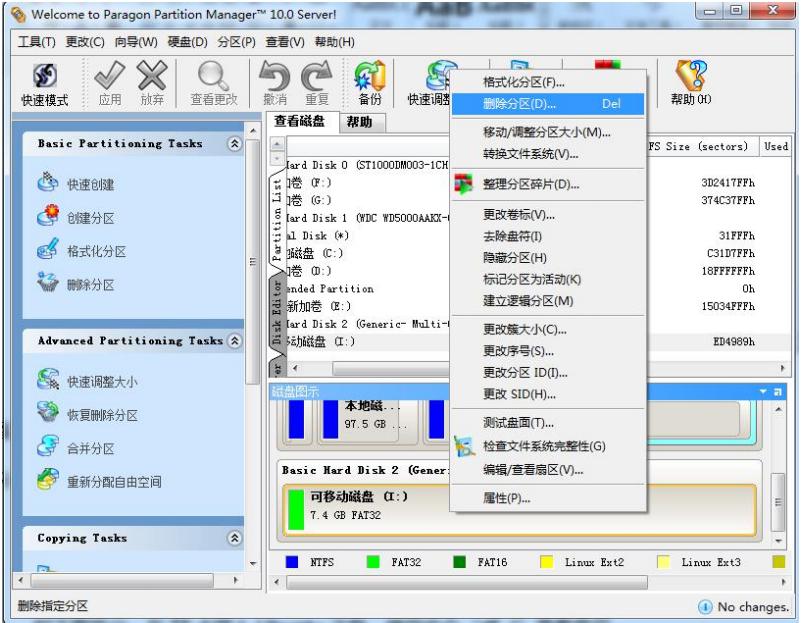Screen dimensions: 801x623
Task: Choose 隐藏分区(H) menu entry
Action: click(x=548, y=257)
